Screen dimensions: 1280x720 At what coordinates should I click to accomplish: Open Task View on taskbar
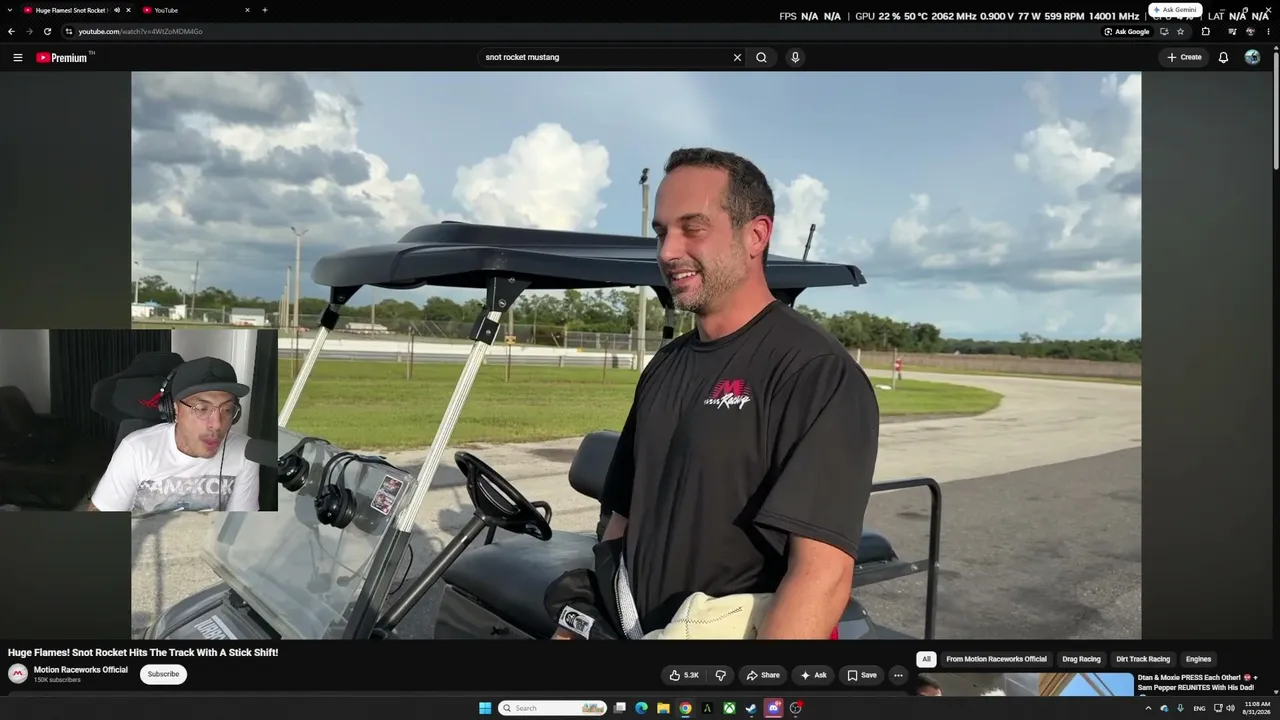(619, 708)
